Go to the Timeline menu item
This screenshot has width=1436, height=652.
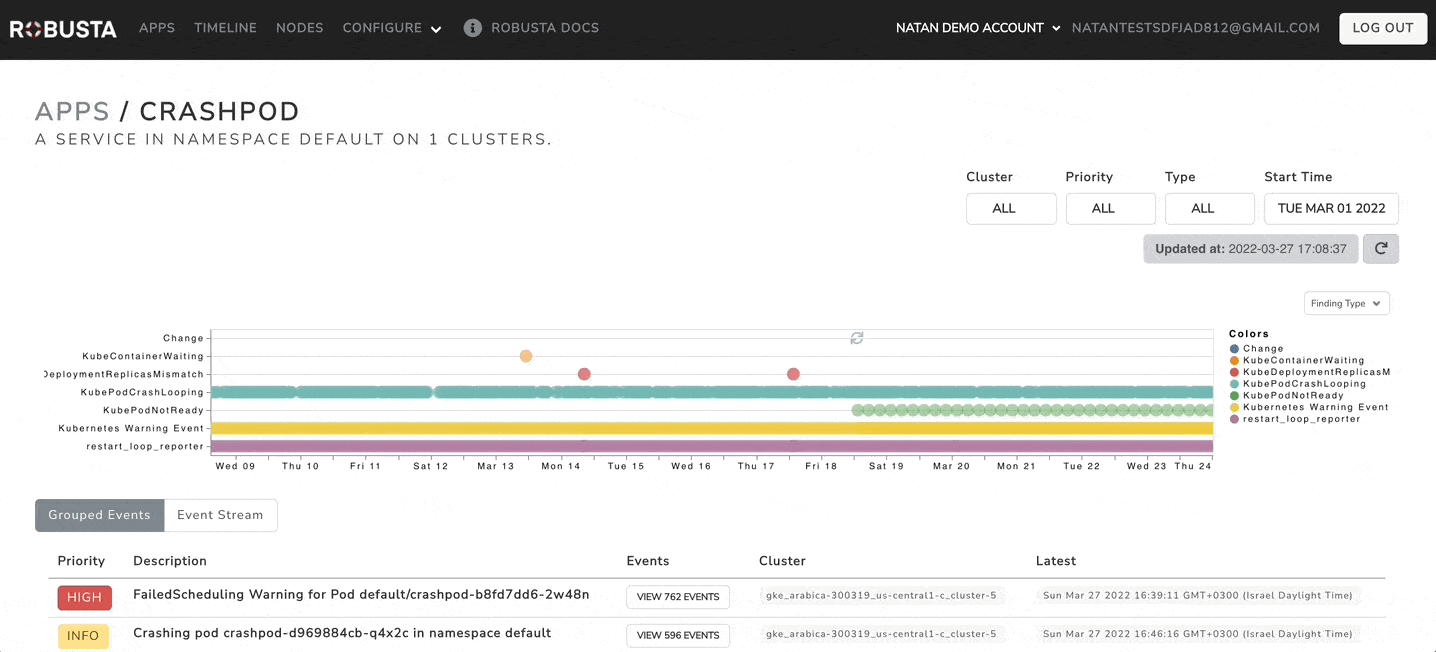click(225, 28)
